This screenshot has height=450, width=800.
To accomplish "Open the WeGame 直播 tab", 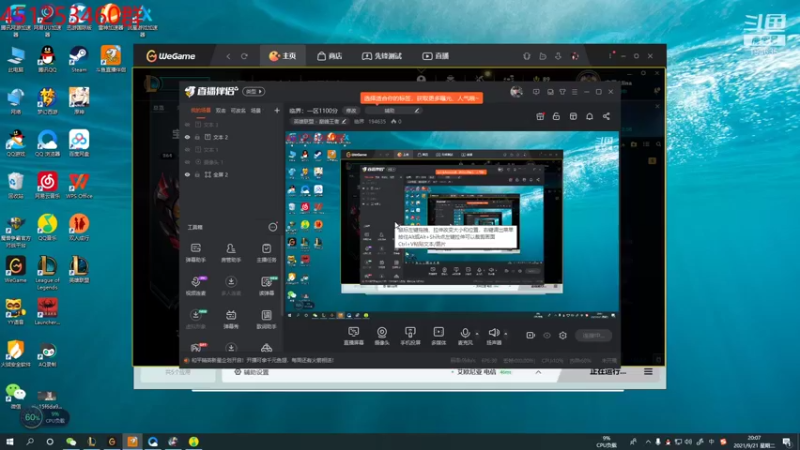I will pos(435,56).
